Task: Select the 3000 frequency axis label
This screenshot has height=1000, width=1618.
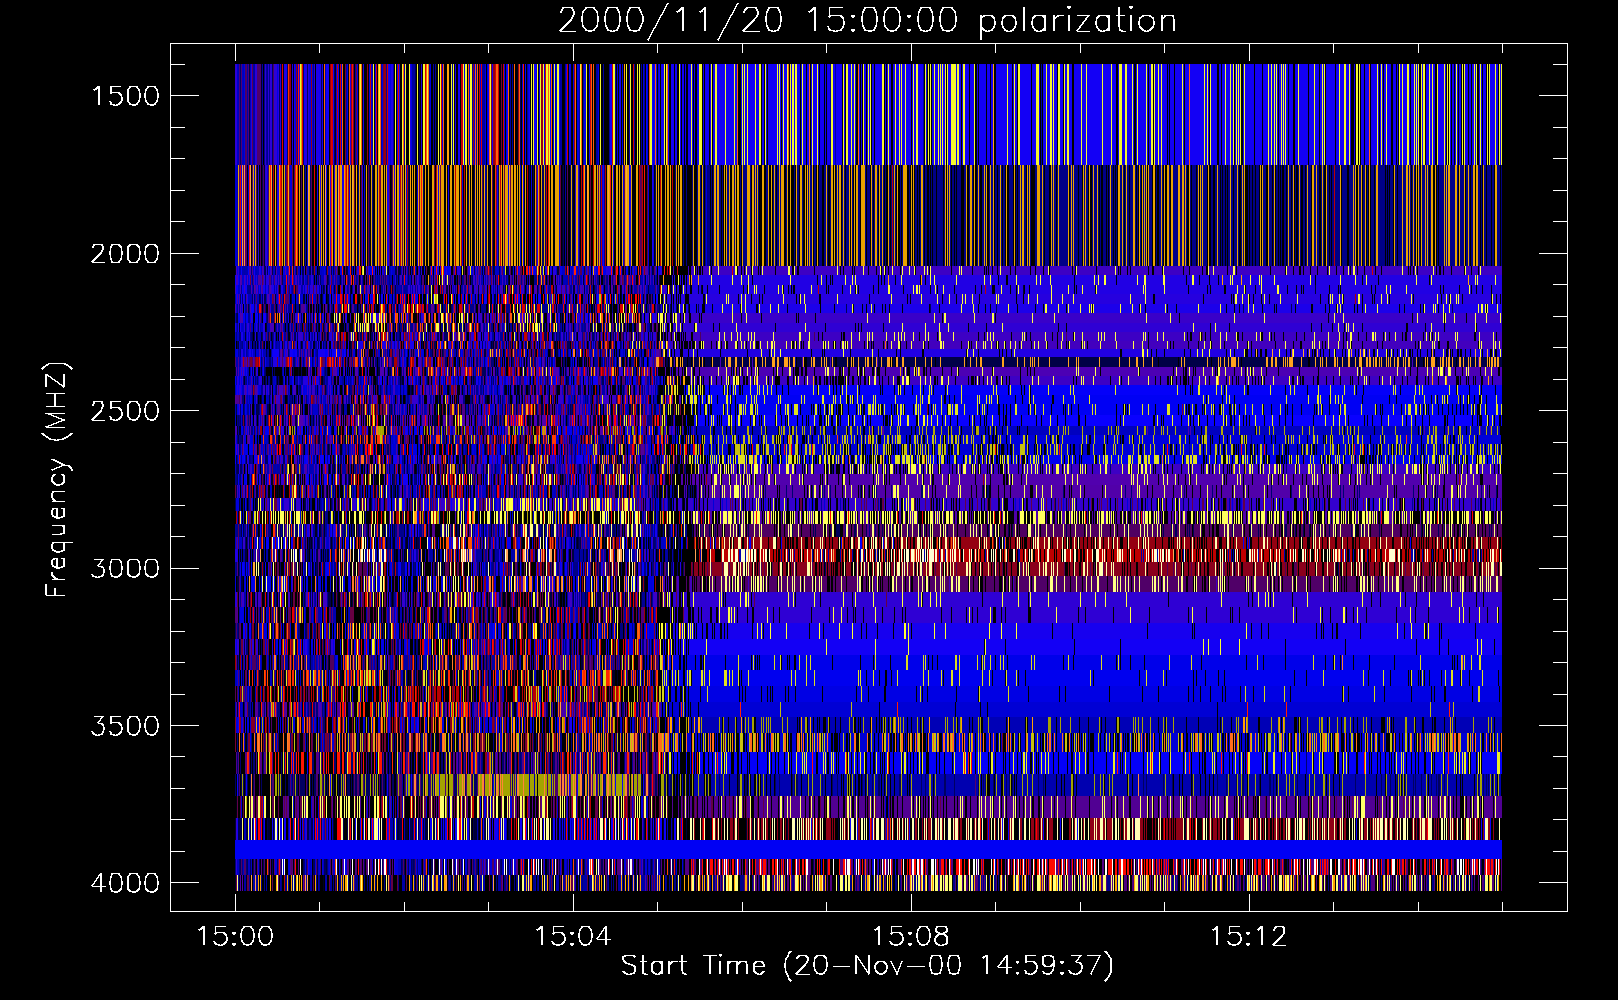Action: click(125, 568)
